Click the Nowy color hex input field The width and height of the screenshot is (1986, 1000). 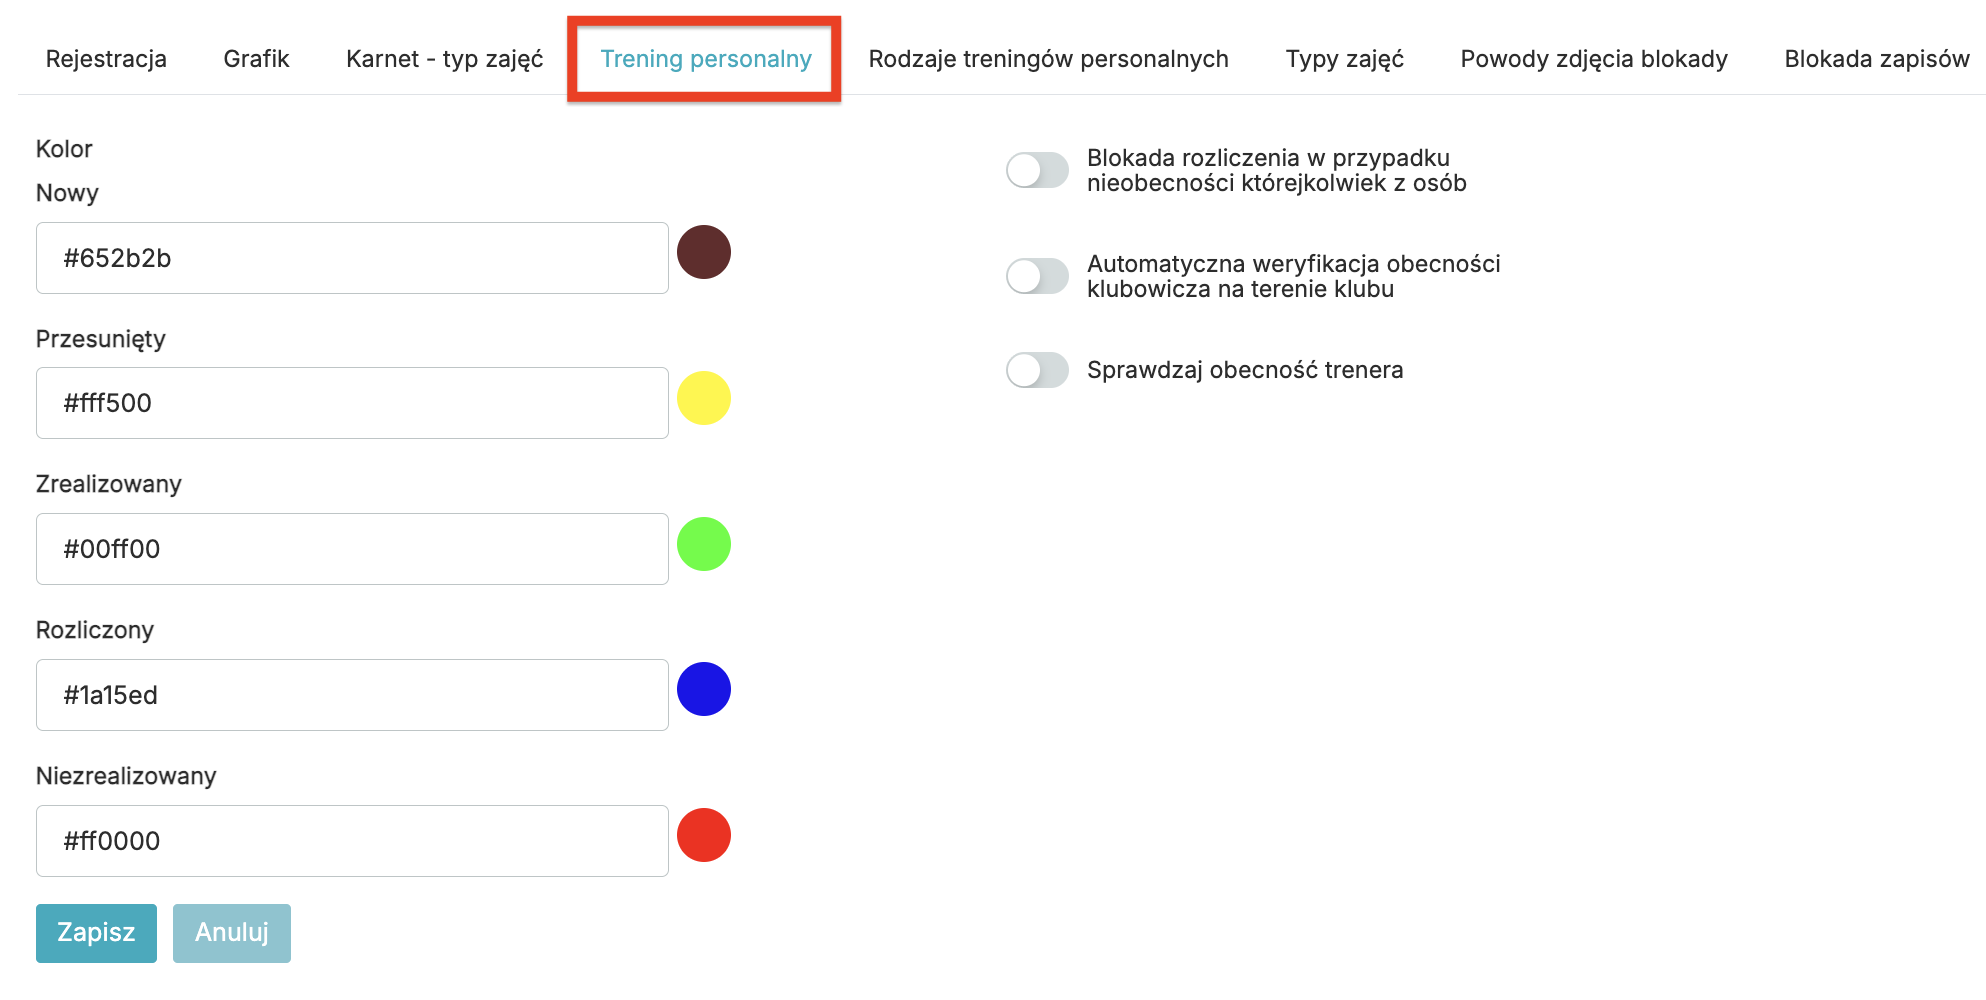coord(352,258)
